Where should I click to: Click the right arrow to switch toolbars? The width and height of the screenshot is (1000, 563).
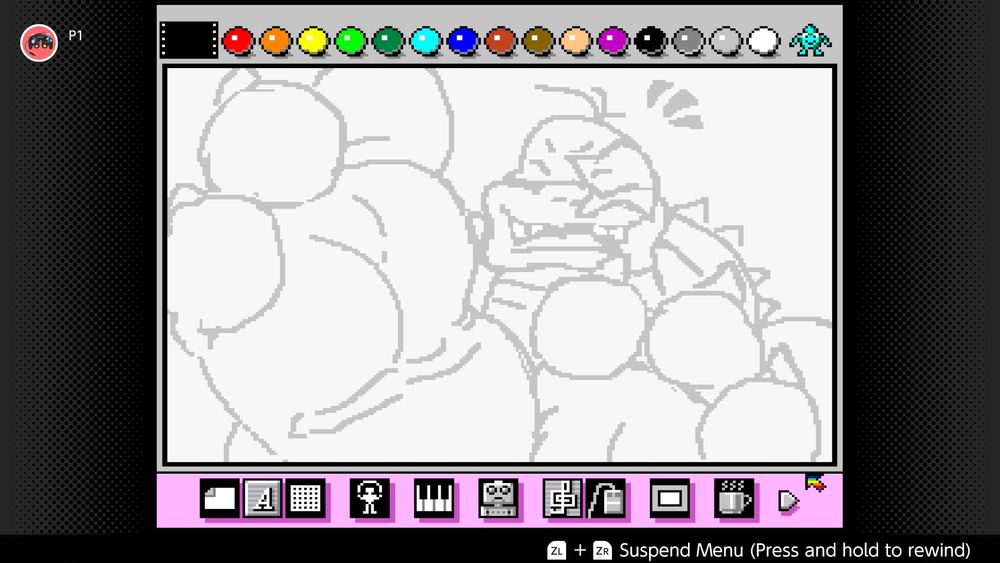788,501
